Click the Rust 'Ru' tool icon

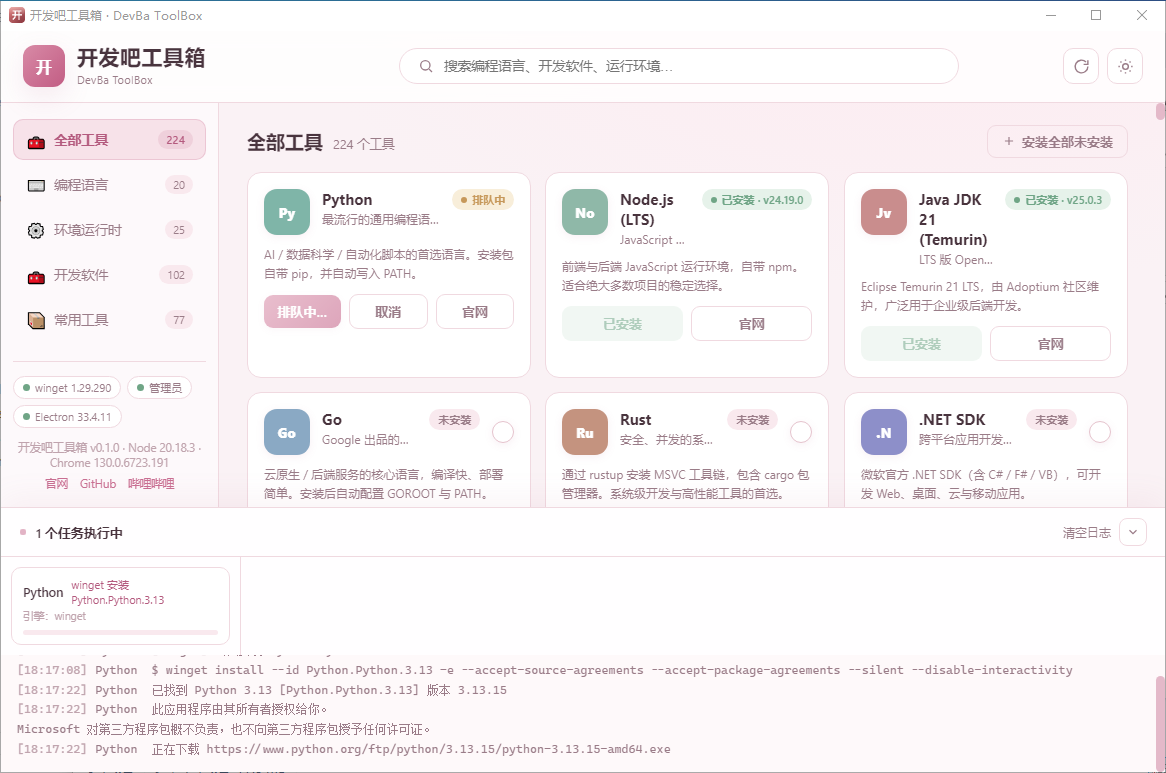[x=585, y=432]
